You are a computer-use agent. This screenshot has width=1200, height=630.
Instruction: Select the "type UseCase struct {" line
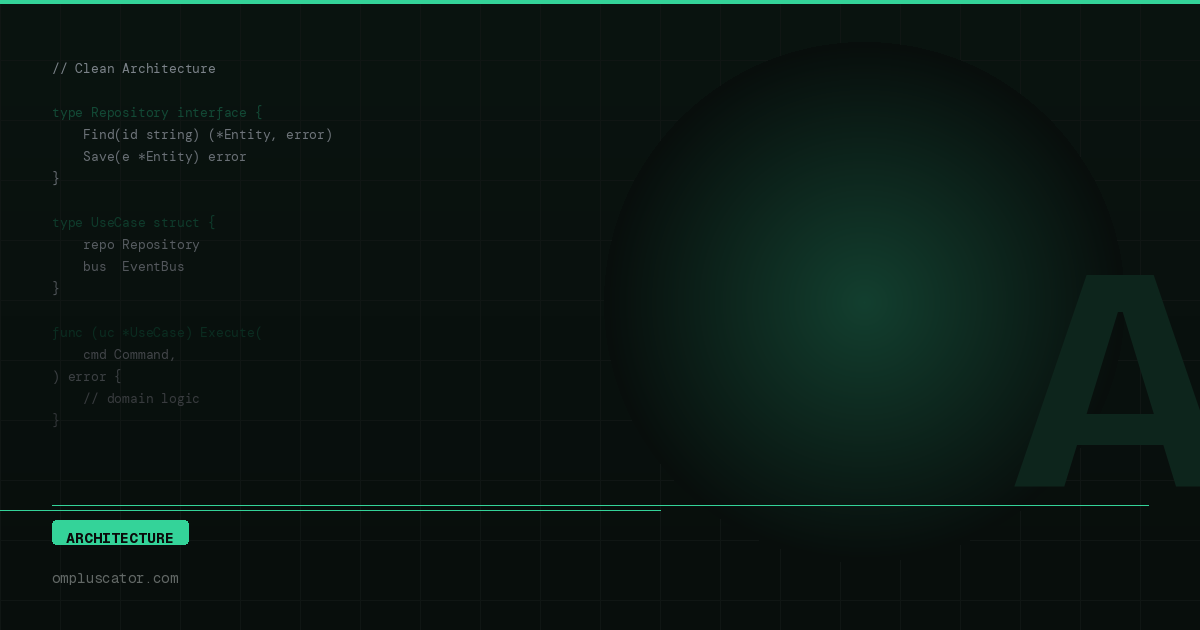coord(133,223)
